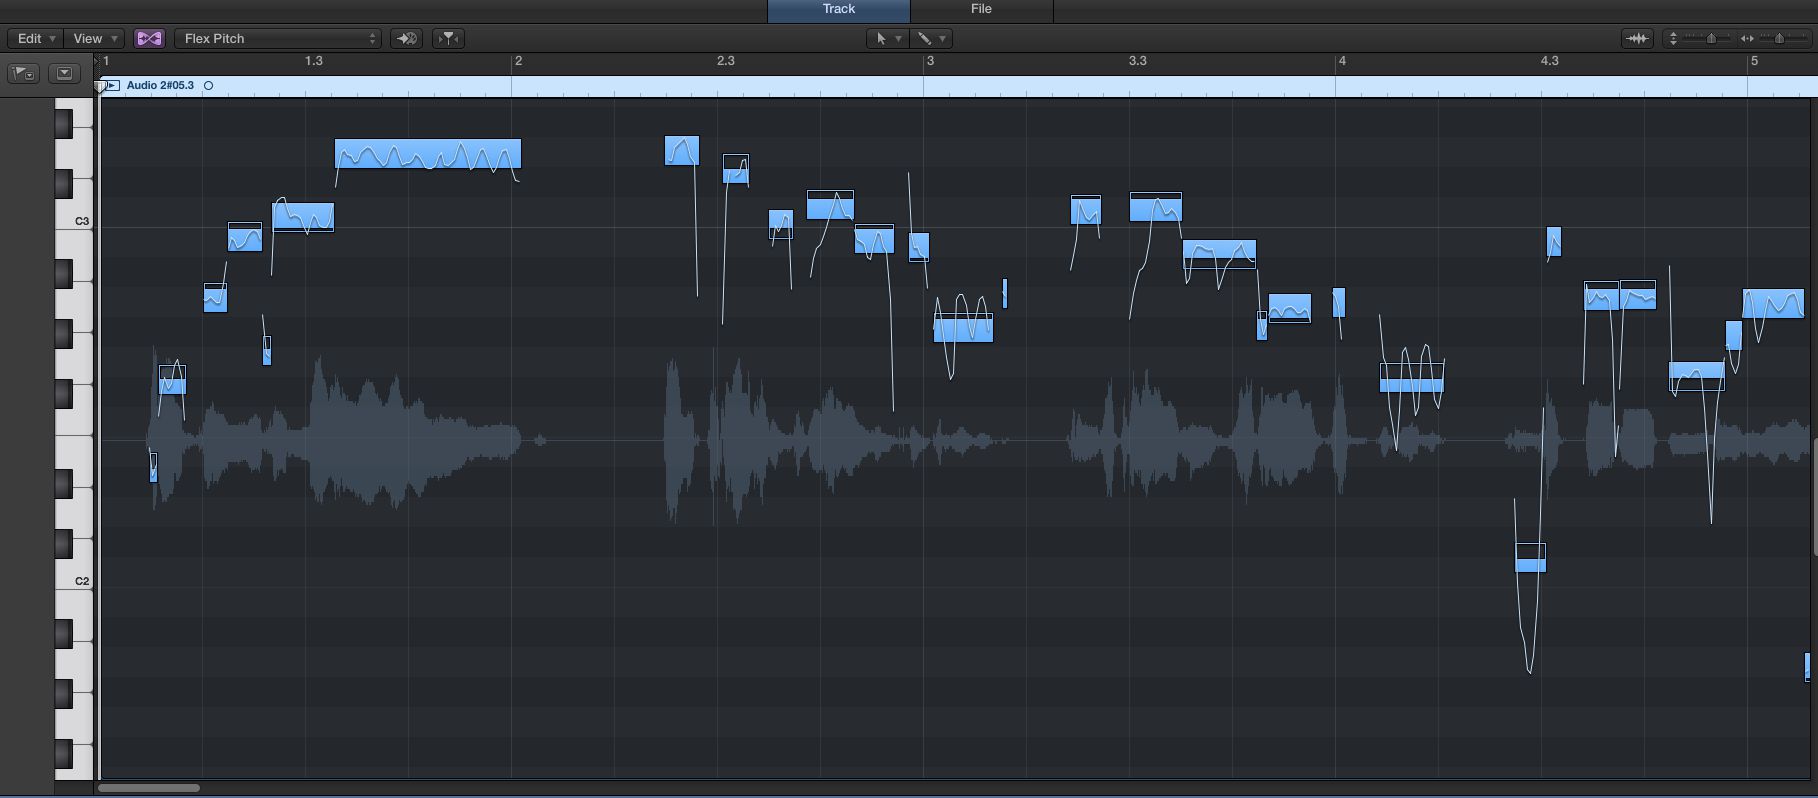Open the Flex Pitch mode dropdown
Image resolution: width=1818 pixels, height=798 pixels.
(278, 38)
